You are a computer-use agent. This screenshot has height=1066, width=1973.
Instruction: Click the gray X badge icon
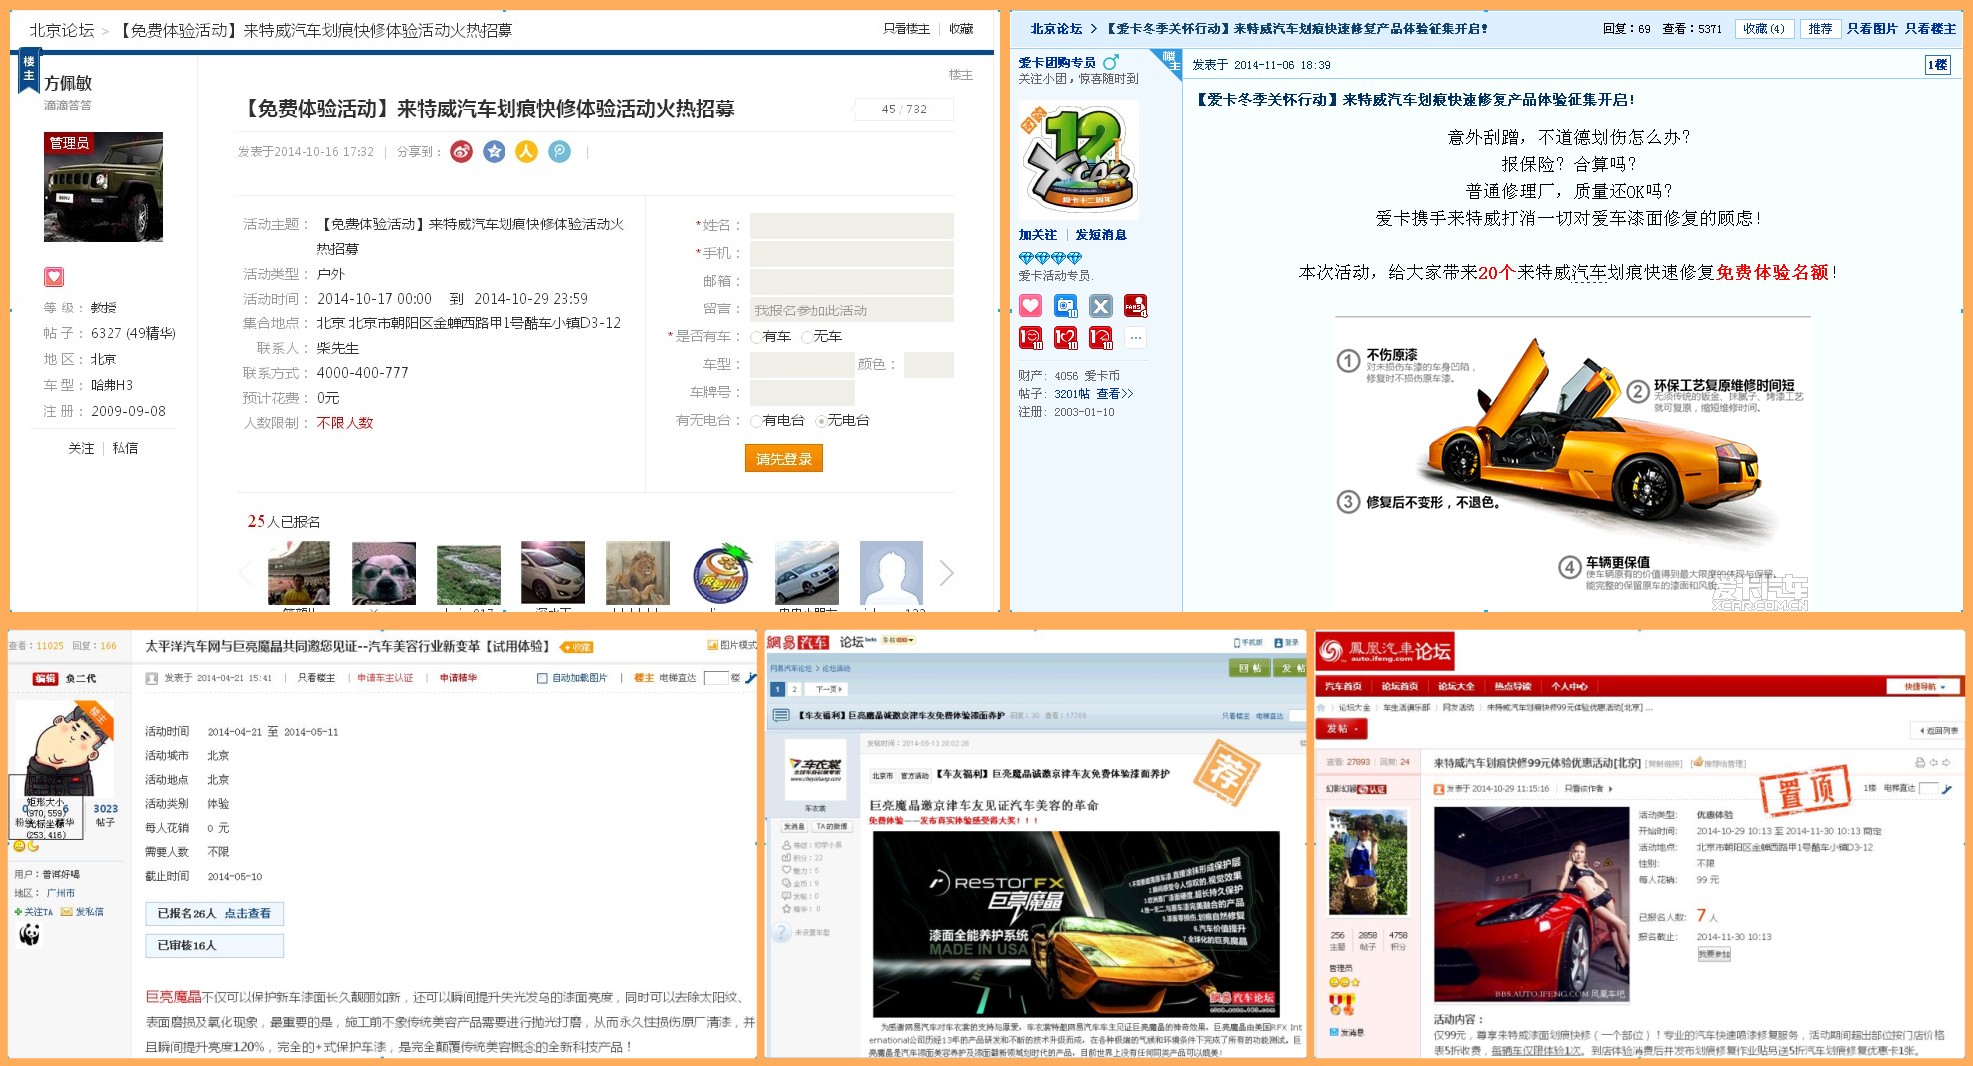(x=1100, y=306)
